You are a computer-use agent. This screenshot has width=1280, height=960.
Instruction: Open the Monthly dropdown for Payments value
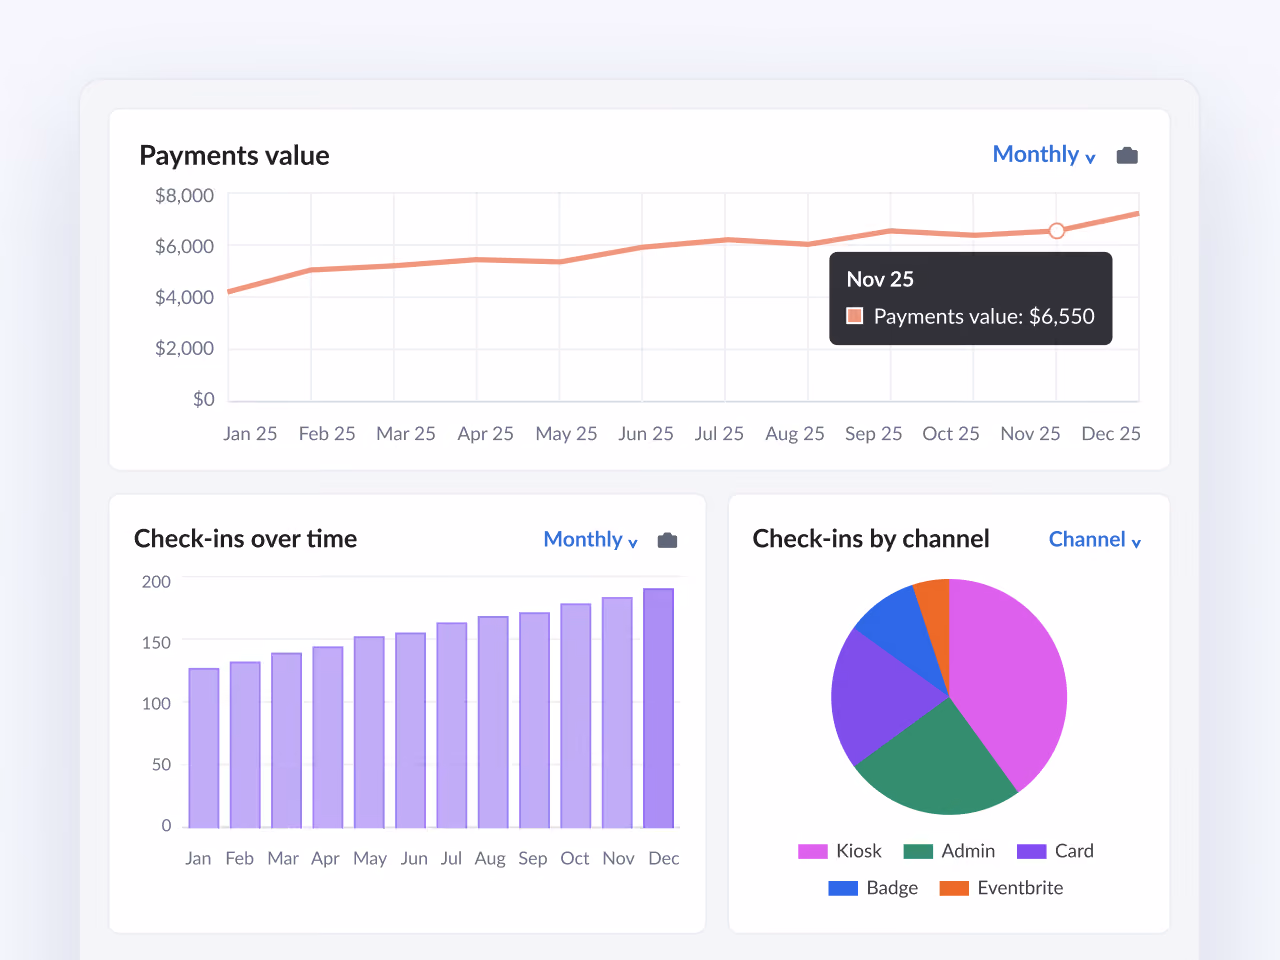(x=1044, y=154)
